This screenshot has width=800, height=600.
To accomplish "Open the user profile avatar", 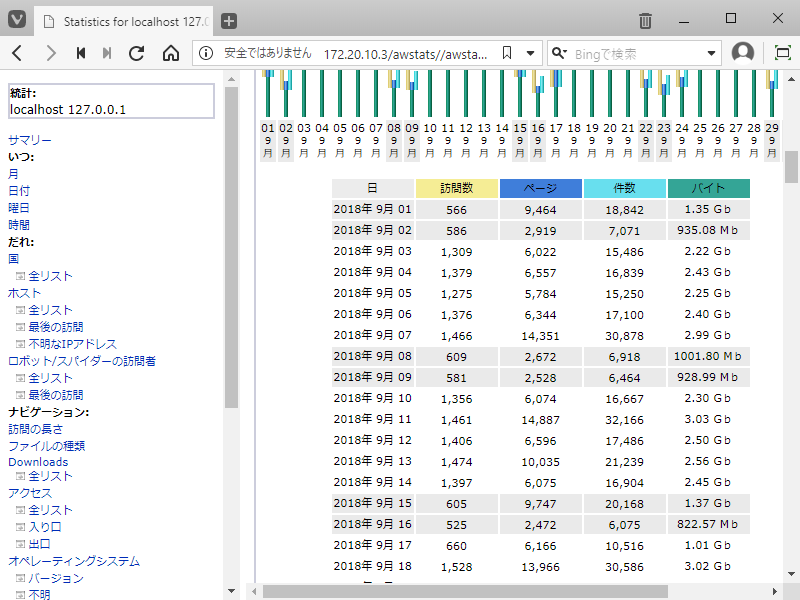I will click(742, 53).
